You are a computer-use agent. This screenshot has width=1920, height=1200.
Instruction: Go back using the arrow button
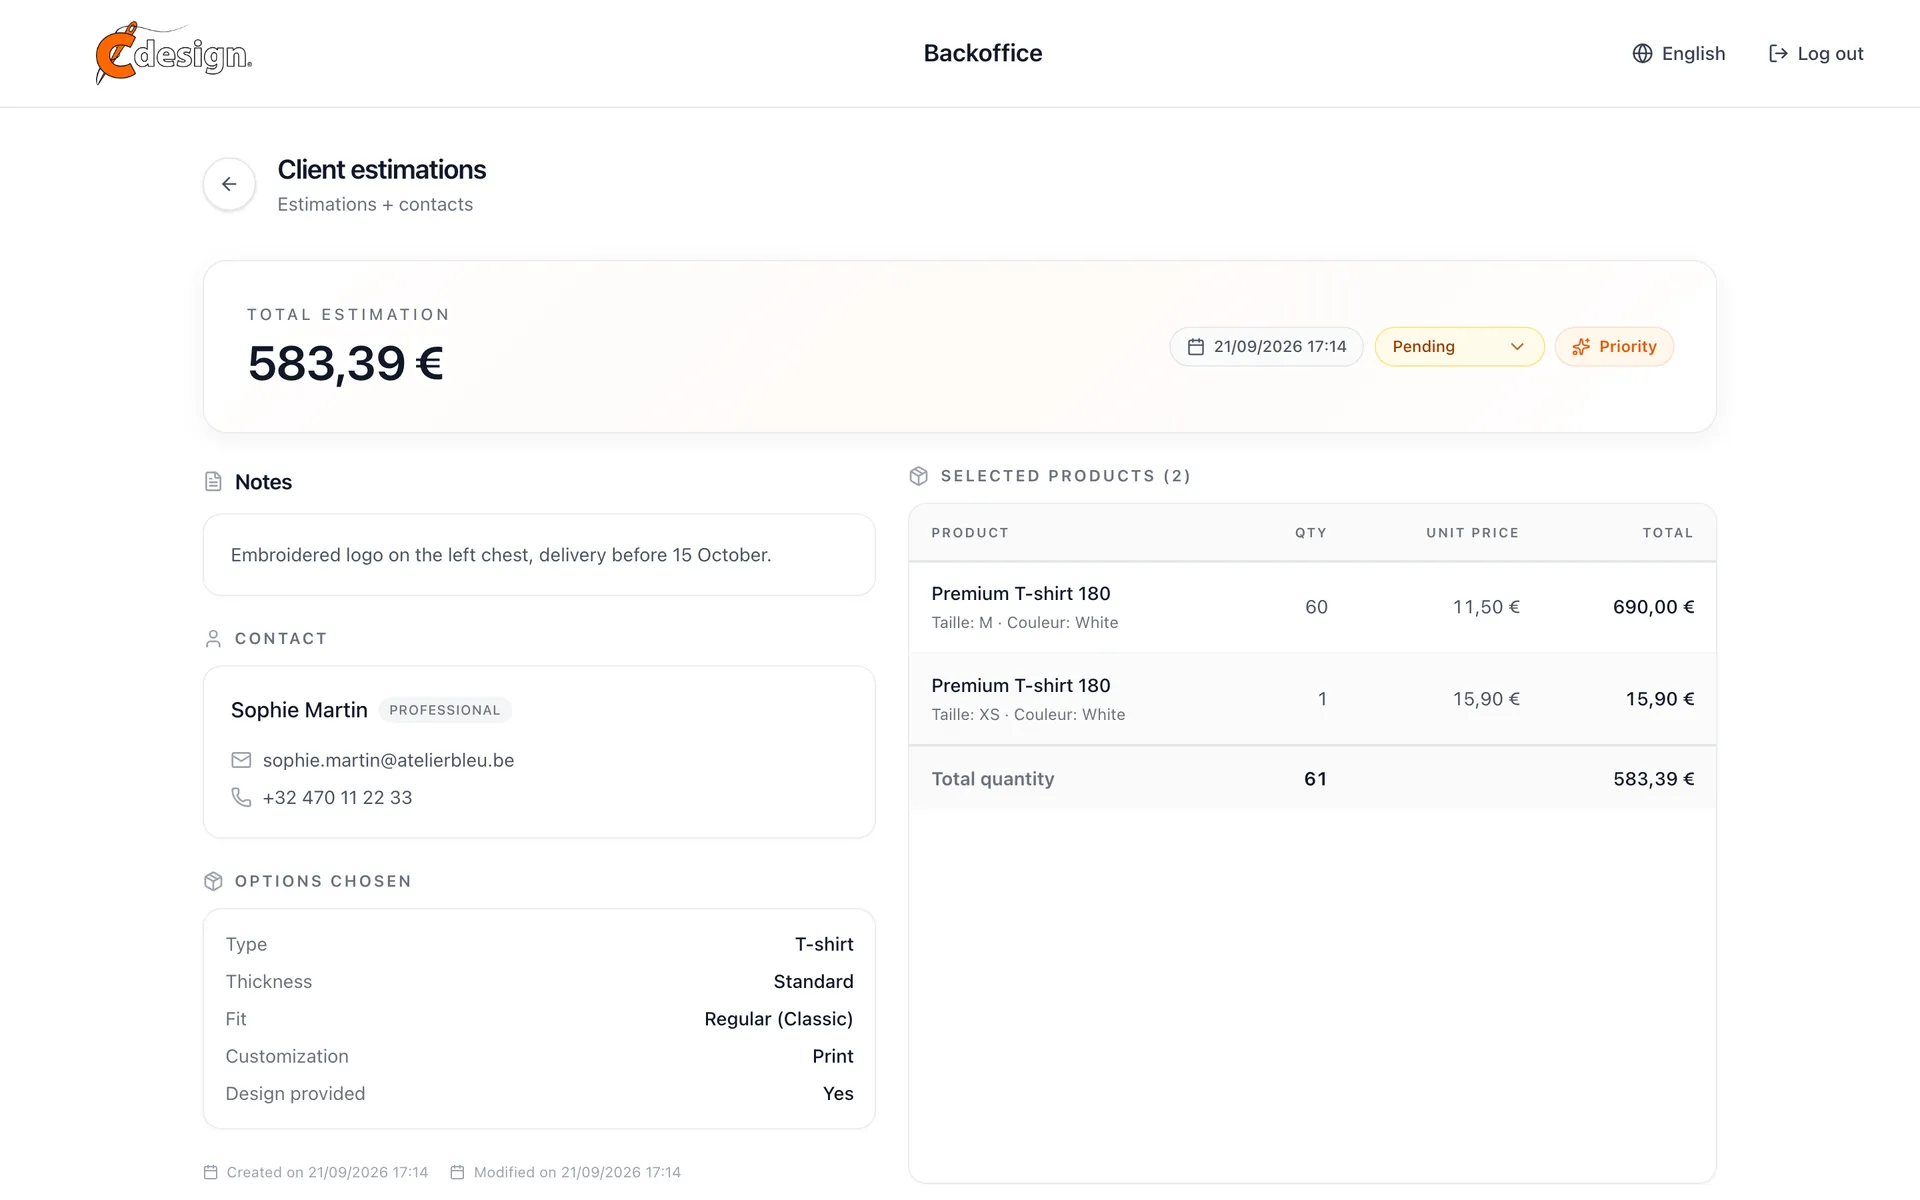pos(229,184)
